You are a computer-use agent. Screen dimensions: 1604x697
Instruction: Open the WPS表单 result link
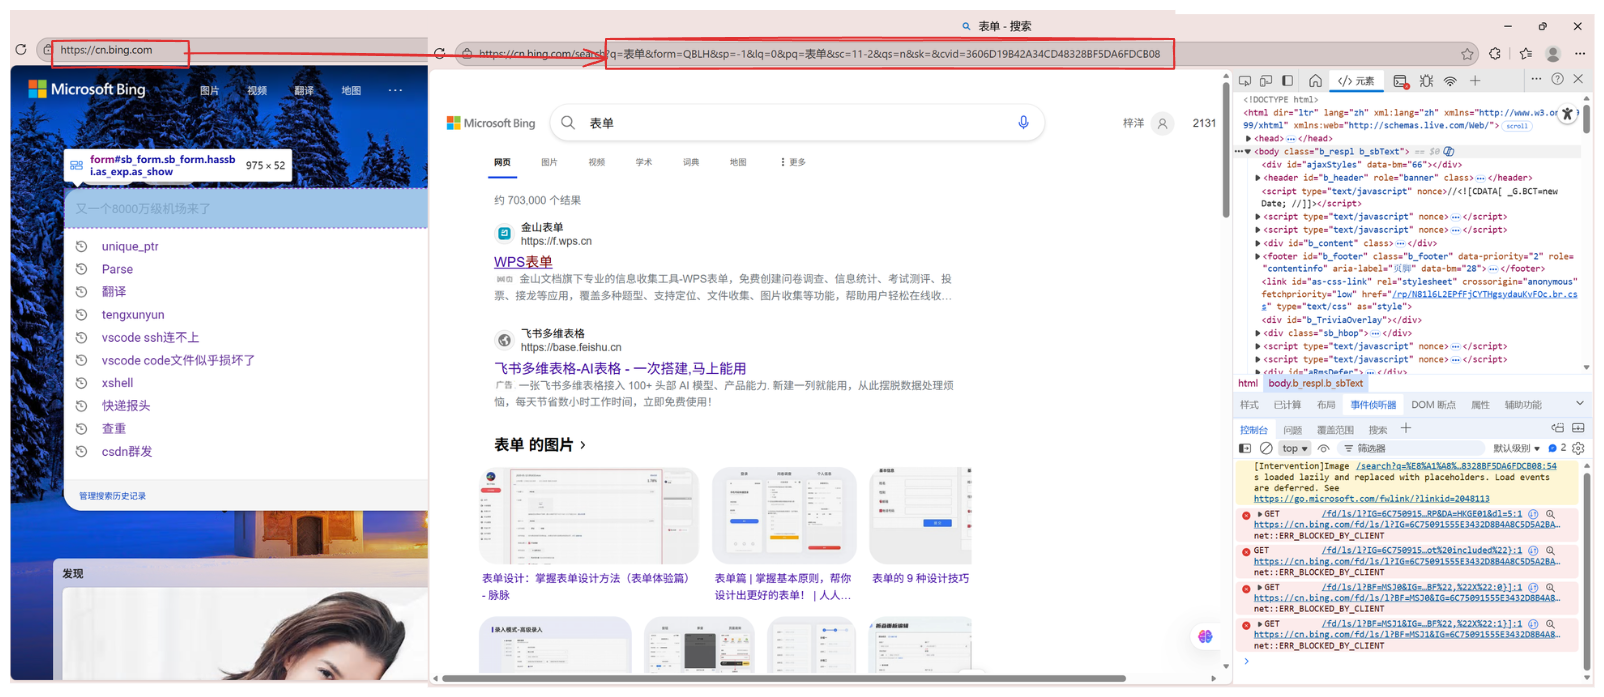(523, 262)
